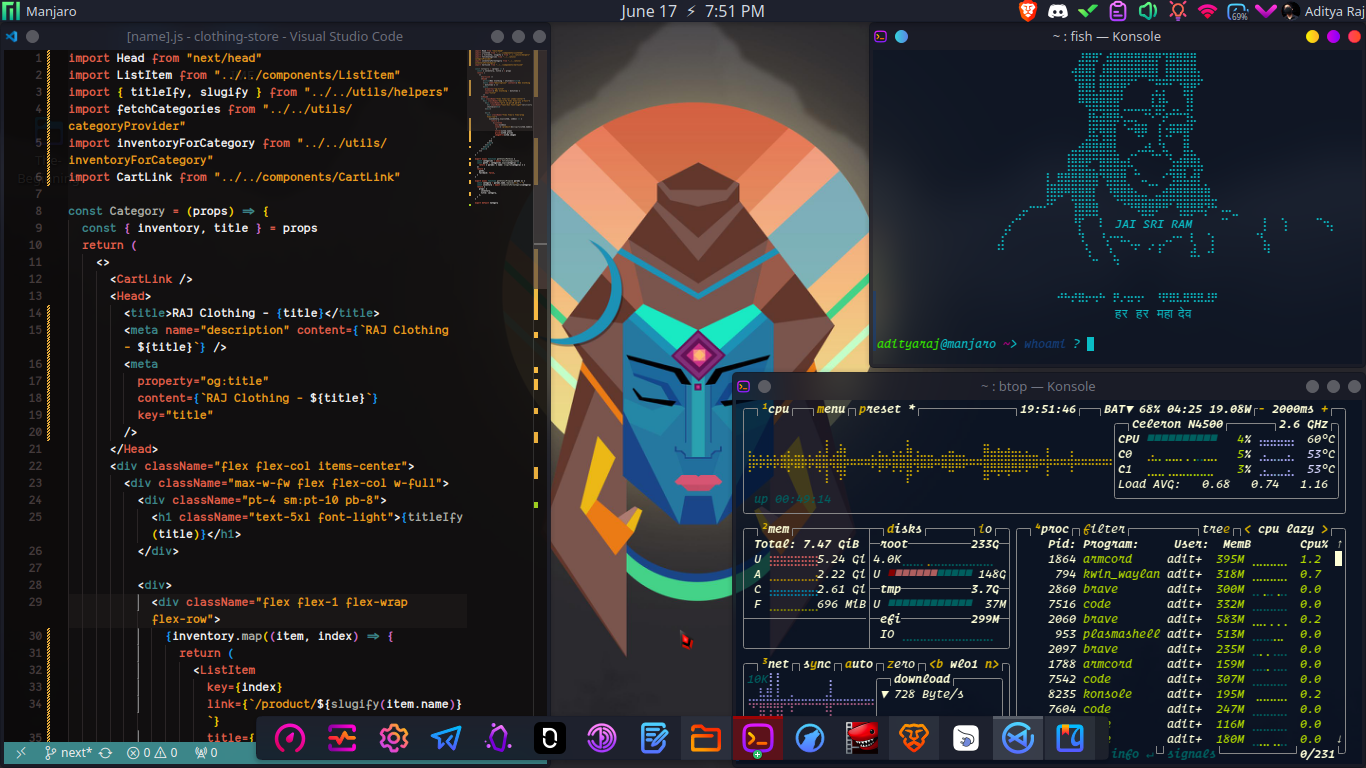The image size is (1366, 768).
Task: Click the VS Code remote window indicator
Action: 21,753
